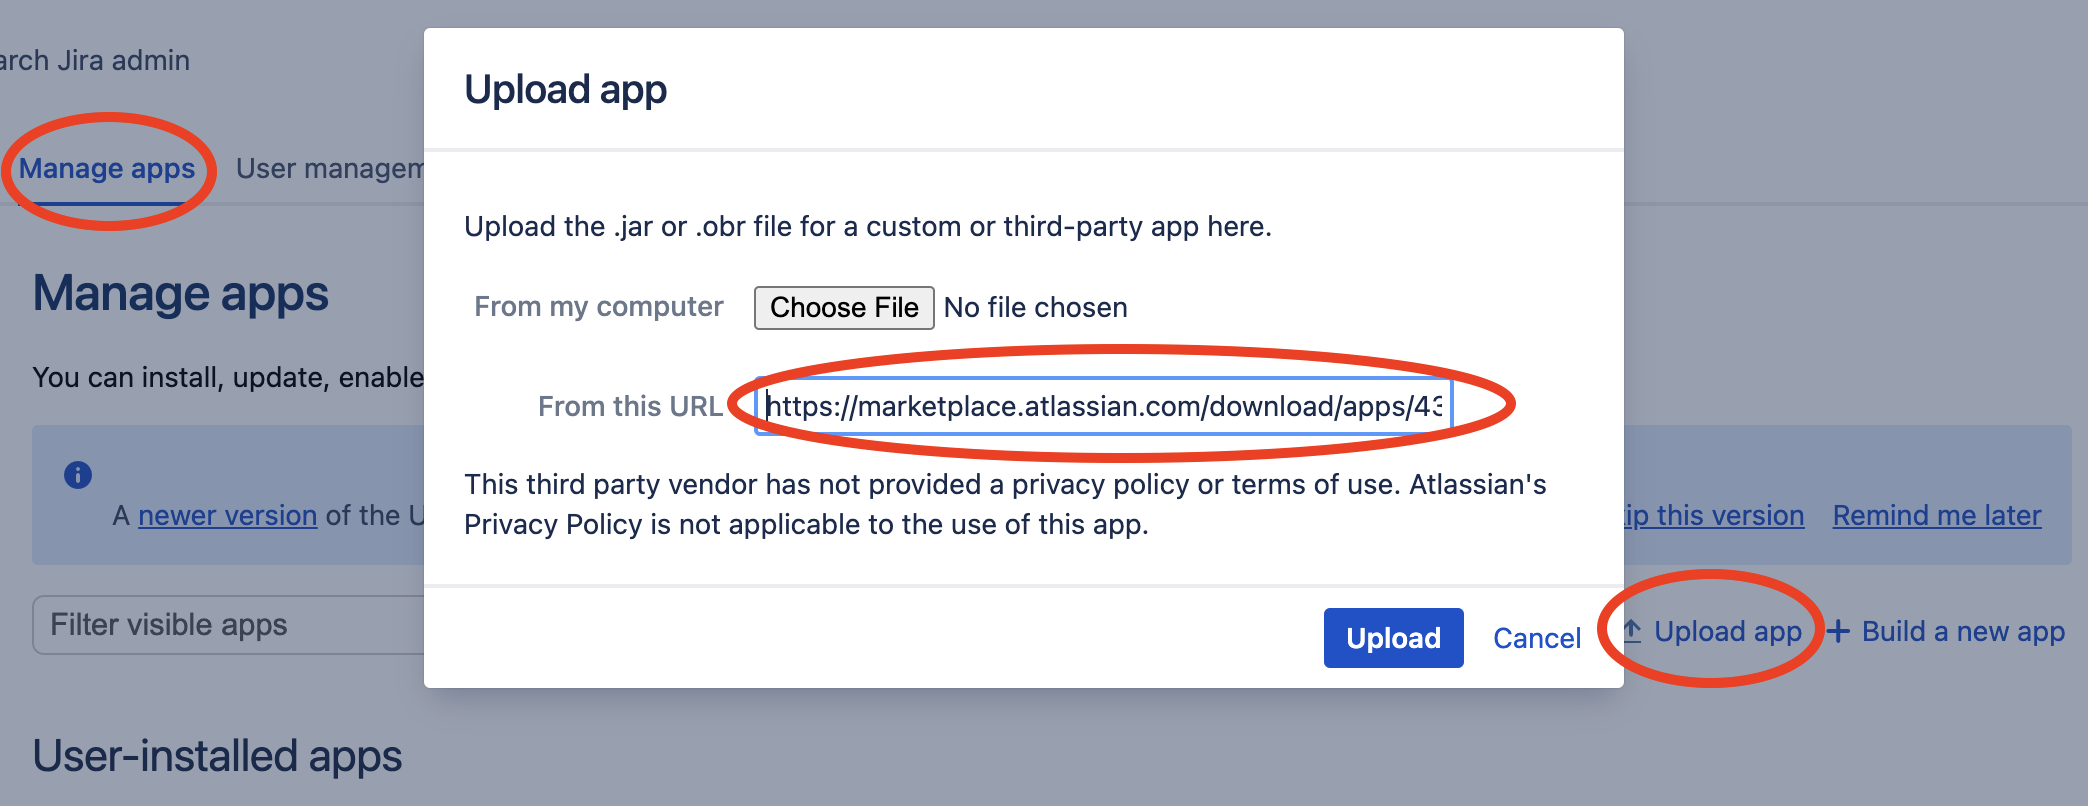Click the plus icon beside Build a new app
The width and height of the screenshot is (2088, 806).
(x=1838, y=631)
